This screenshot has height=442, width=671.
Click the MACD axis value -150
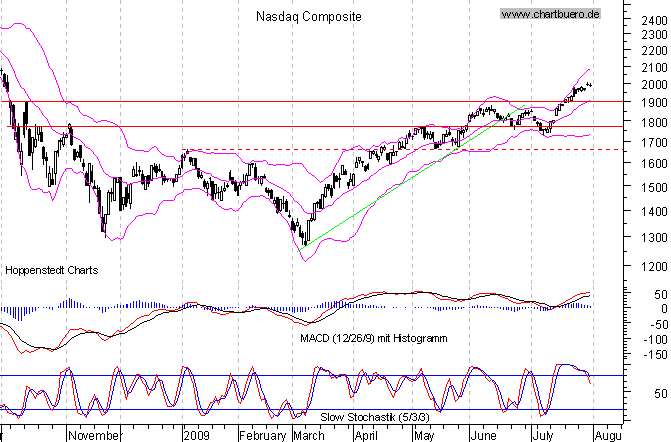pos(655,355)
